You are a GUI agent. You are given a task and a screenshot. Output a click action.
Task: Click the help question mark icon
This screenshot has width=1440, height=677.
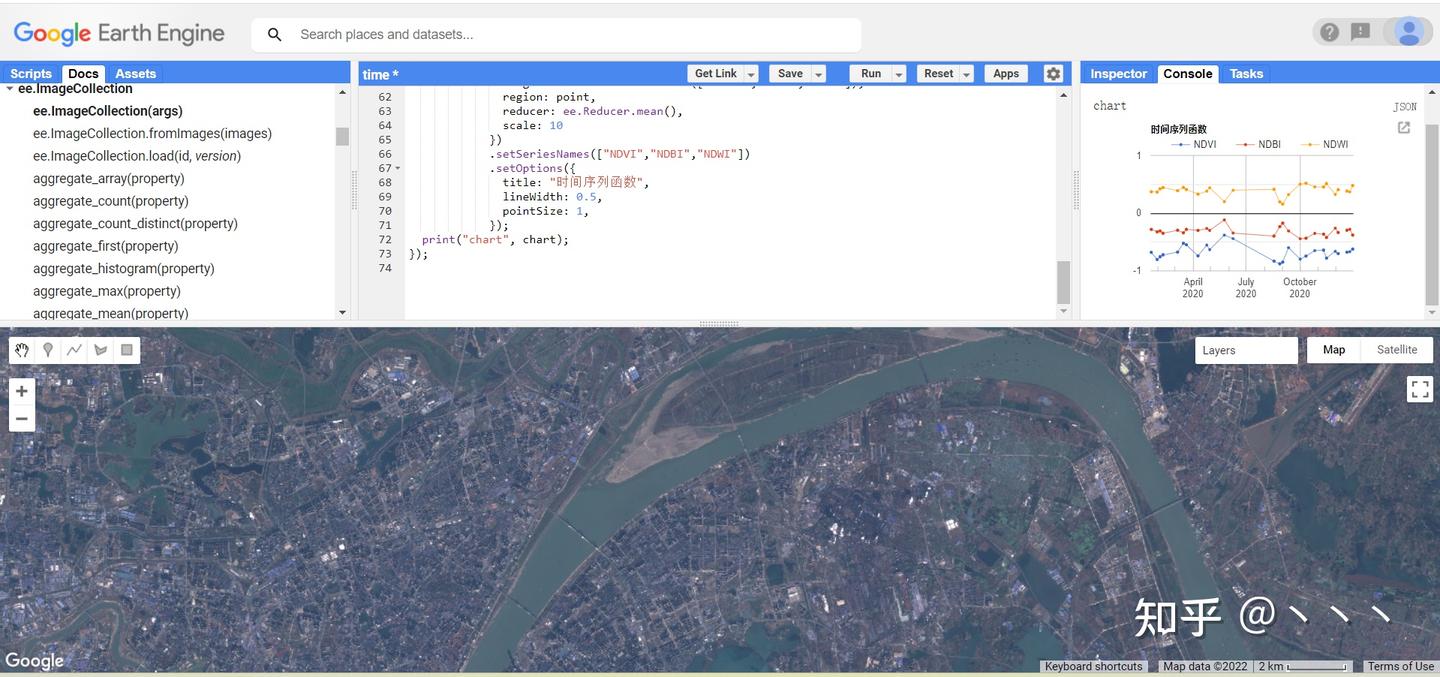pos(1329,32)
